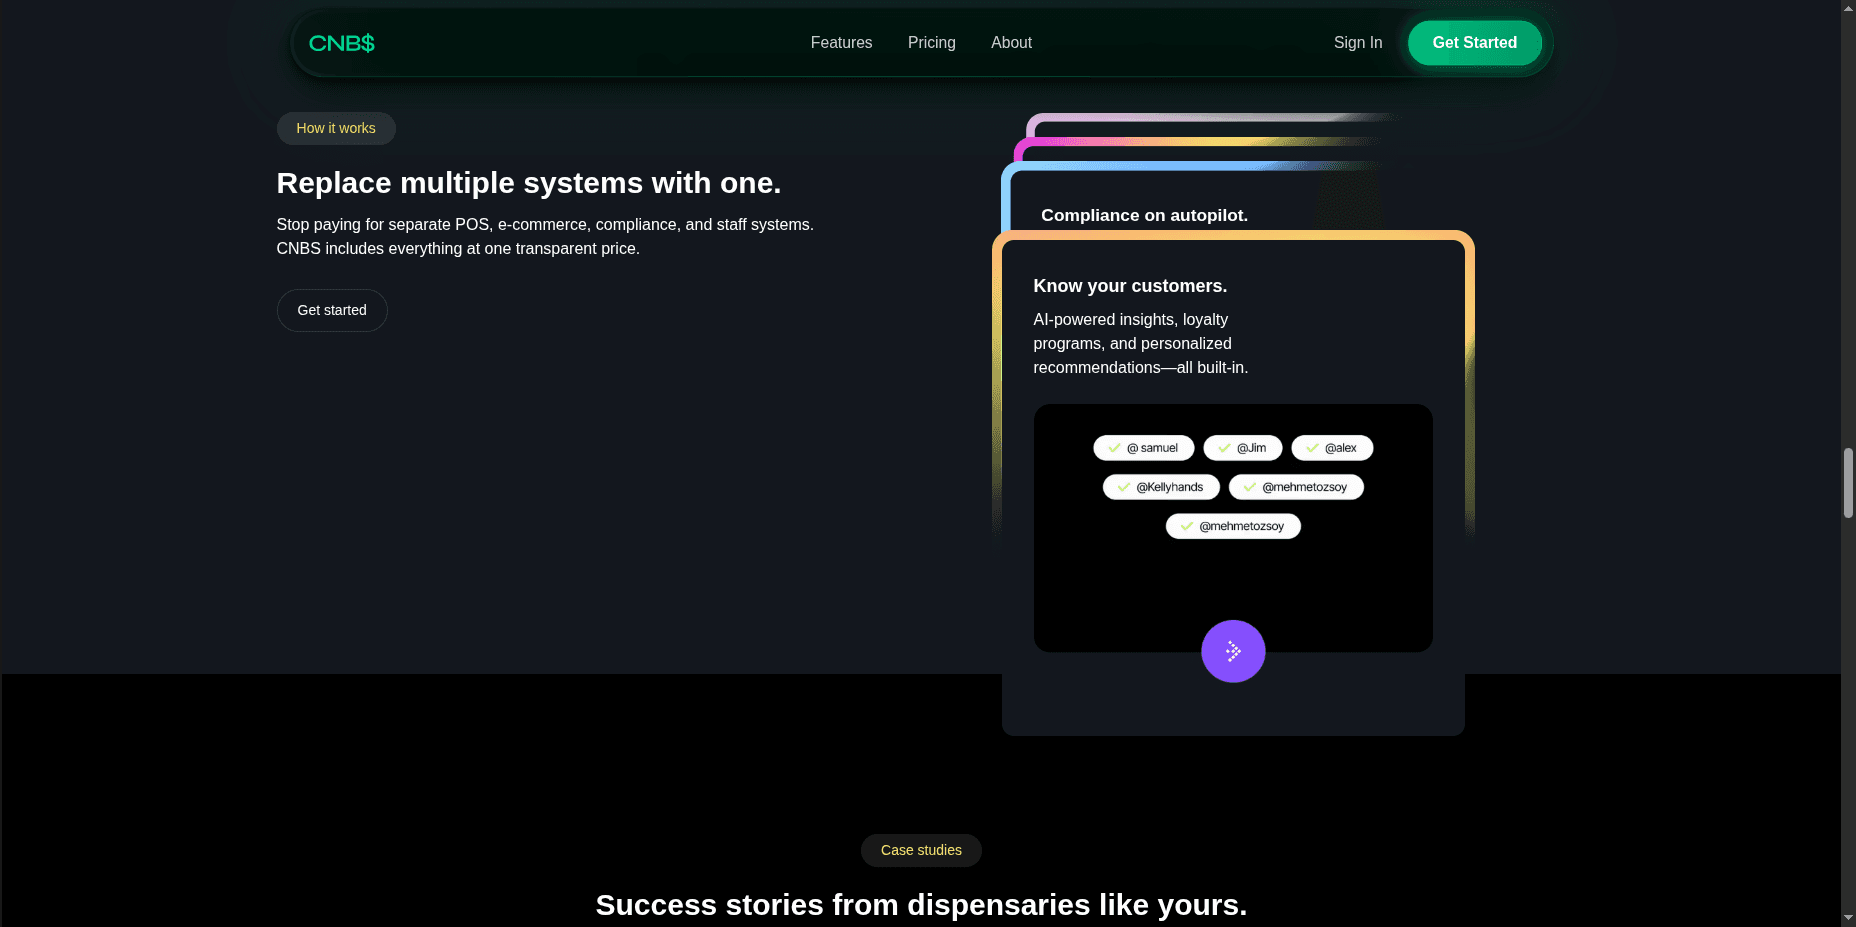Click the checkmark on the @samuel tag
1856x927 pixels.
point(1114,448)
